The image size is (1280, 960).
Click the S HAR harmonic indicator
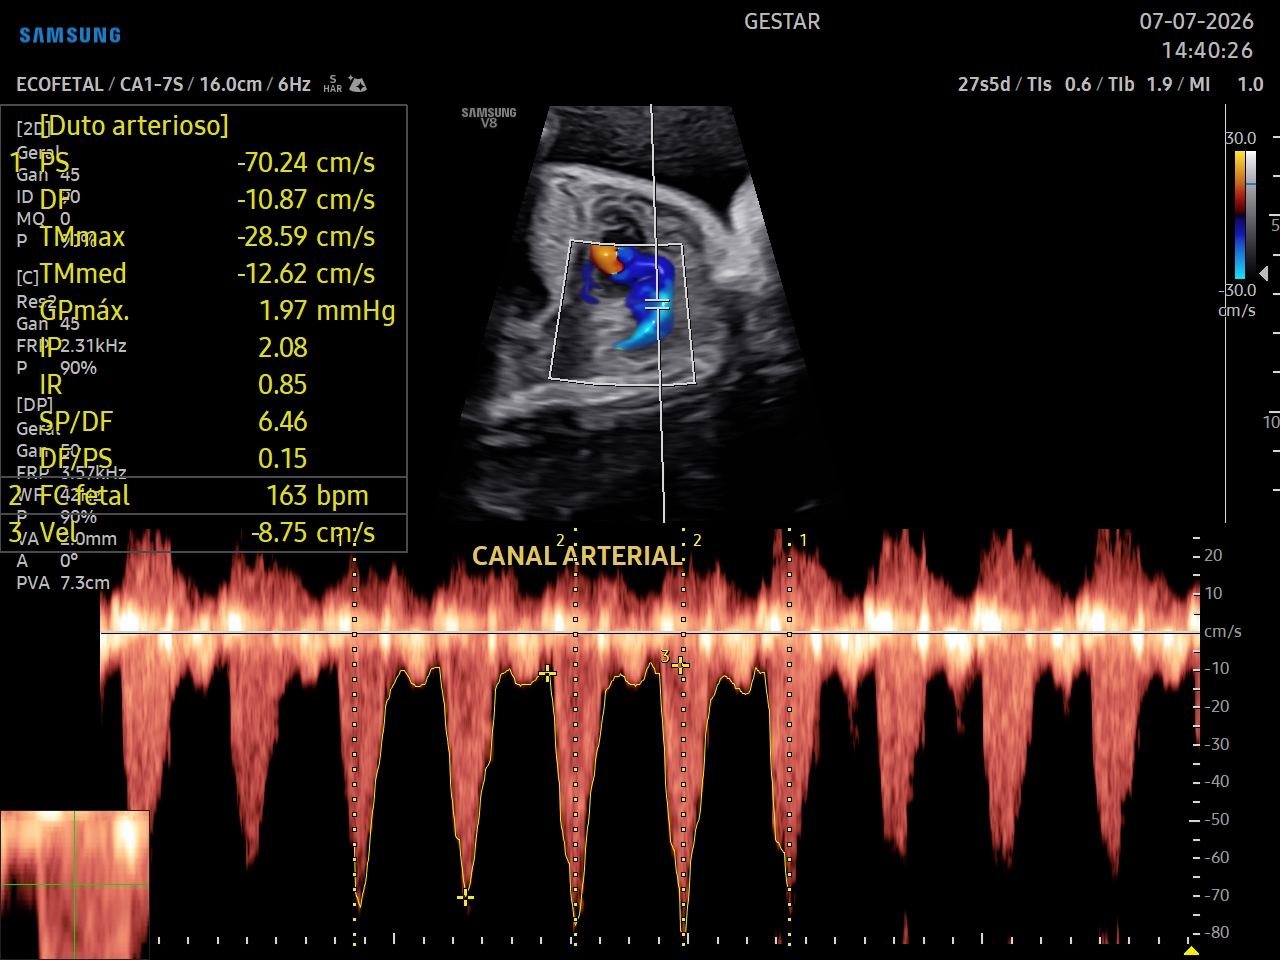coord(333,84)
